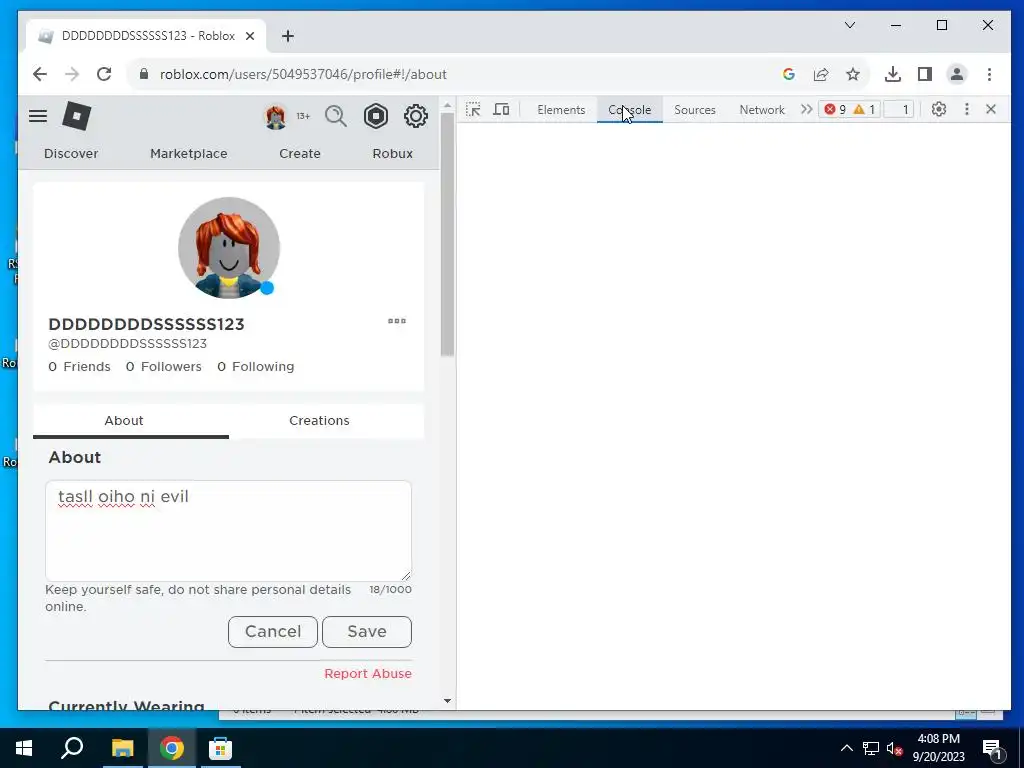
Task: Switch to the Console tab
Action: coord(630,110)
